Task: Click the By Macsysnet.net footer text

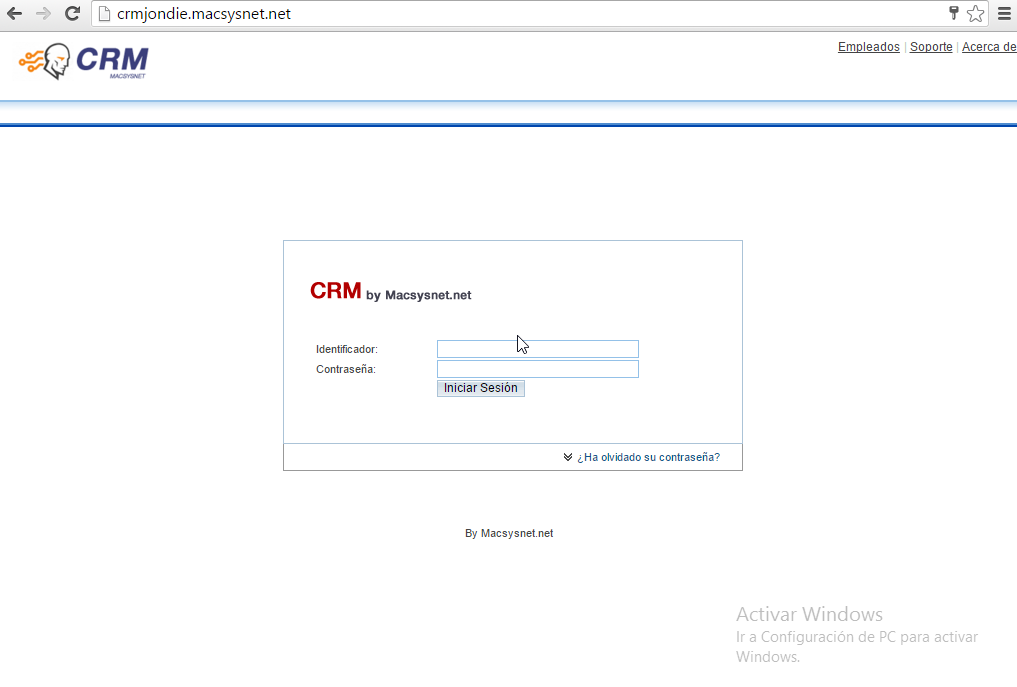Action: 508,533
